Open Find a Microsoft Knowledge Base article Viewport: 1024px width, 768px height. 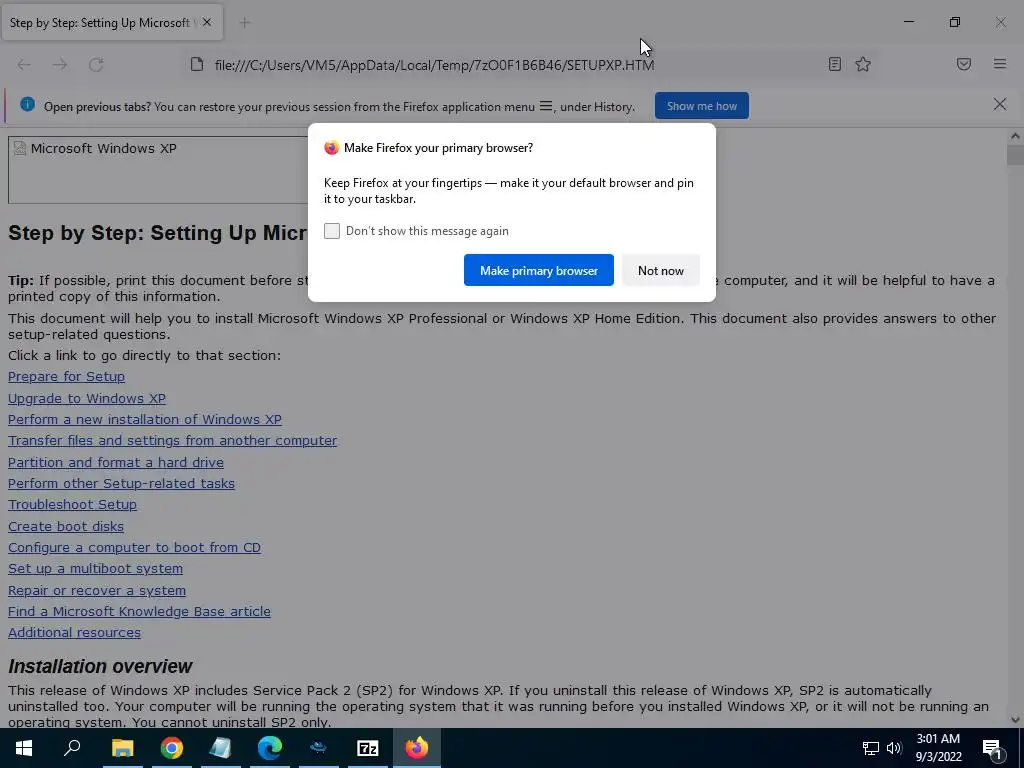(139, 611)
